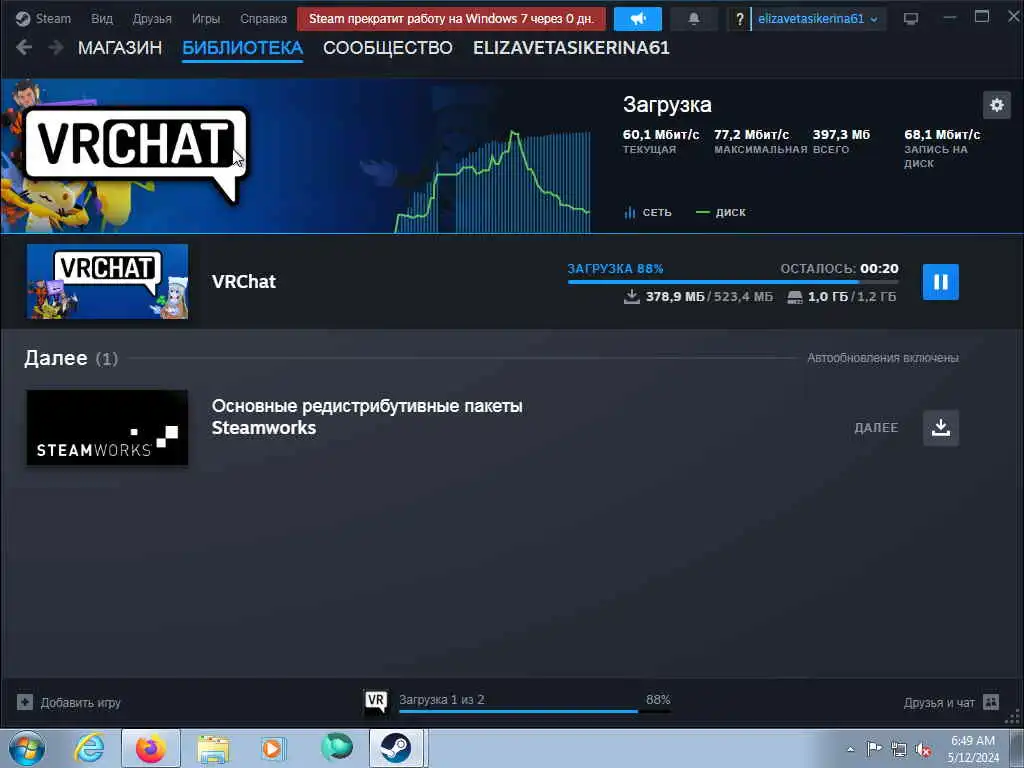Click the 60,1 Мбит/с current speed value

[661, 135]
